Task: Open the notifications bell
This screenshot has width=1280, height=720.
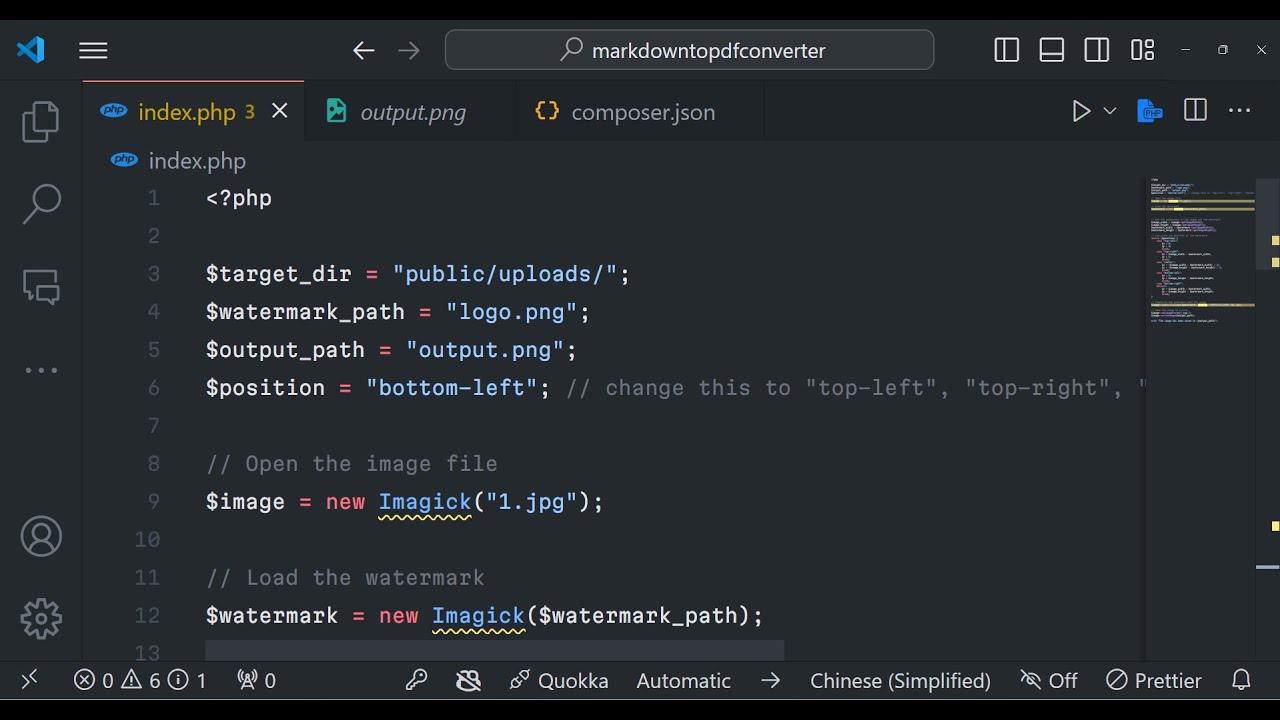Action: (1241, 681)
